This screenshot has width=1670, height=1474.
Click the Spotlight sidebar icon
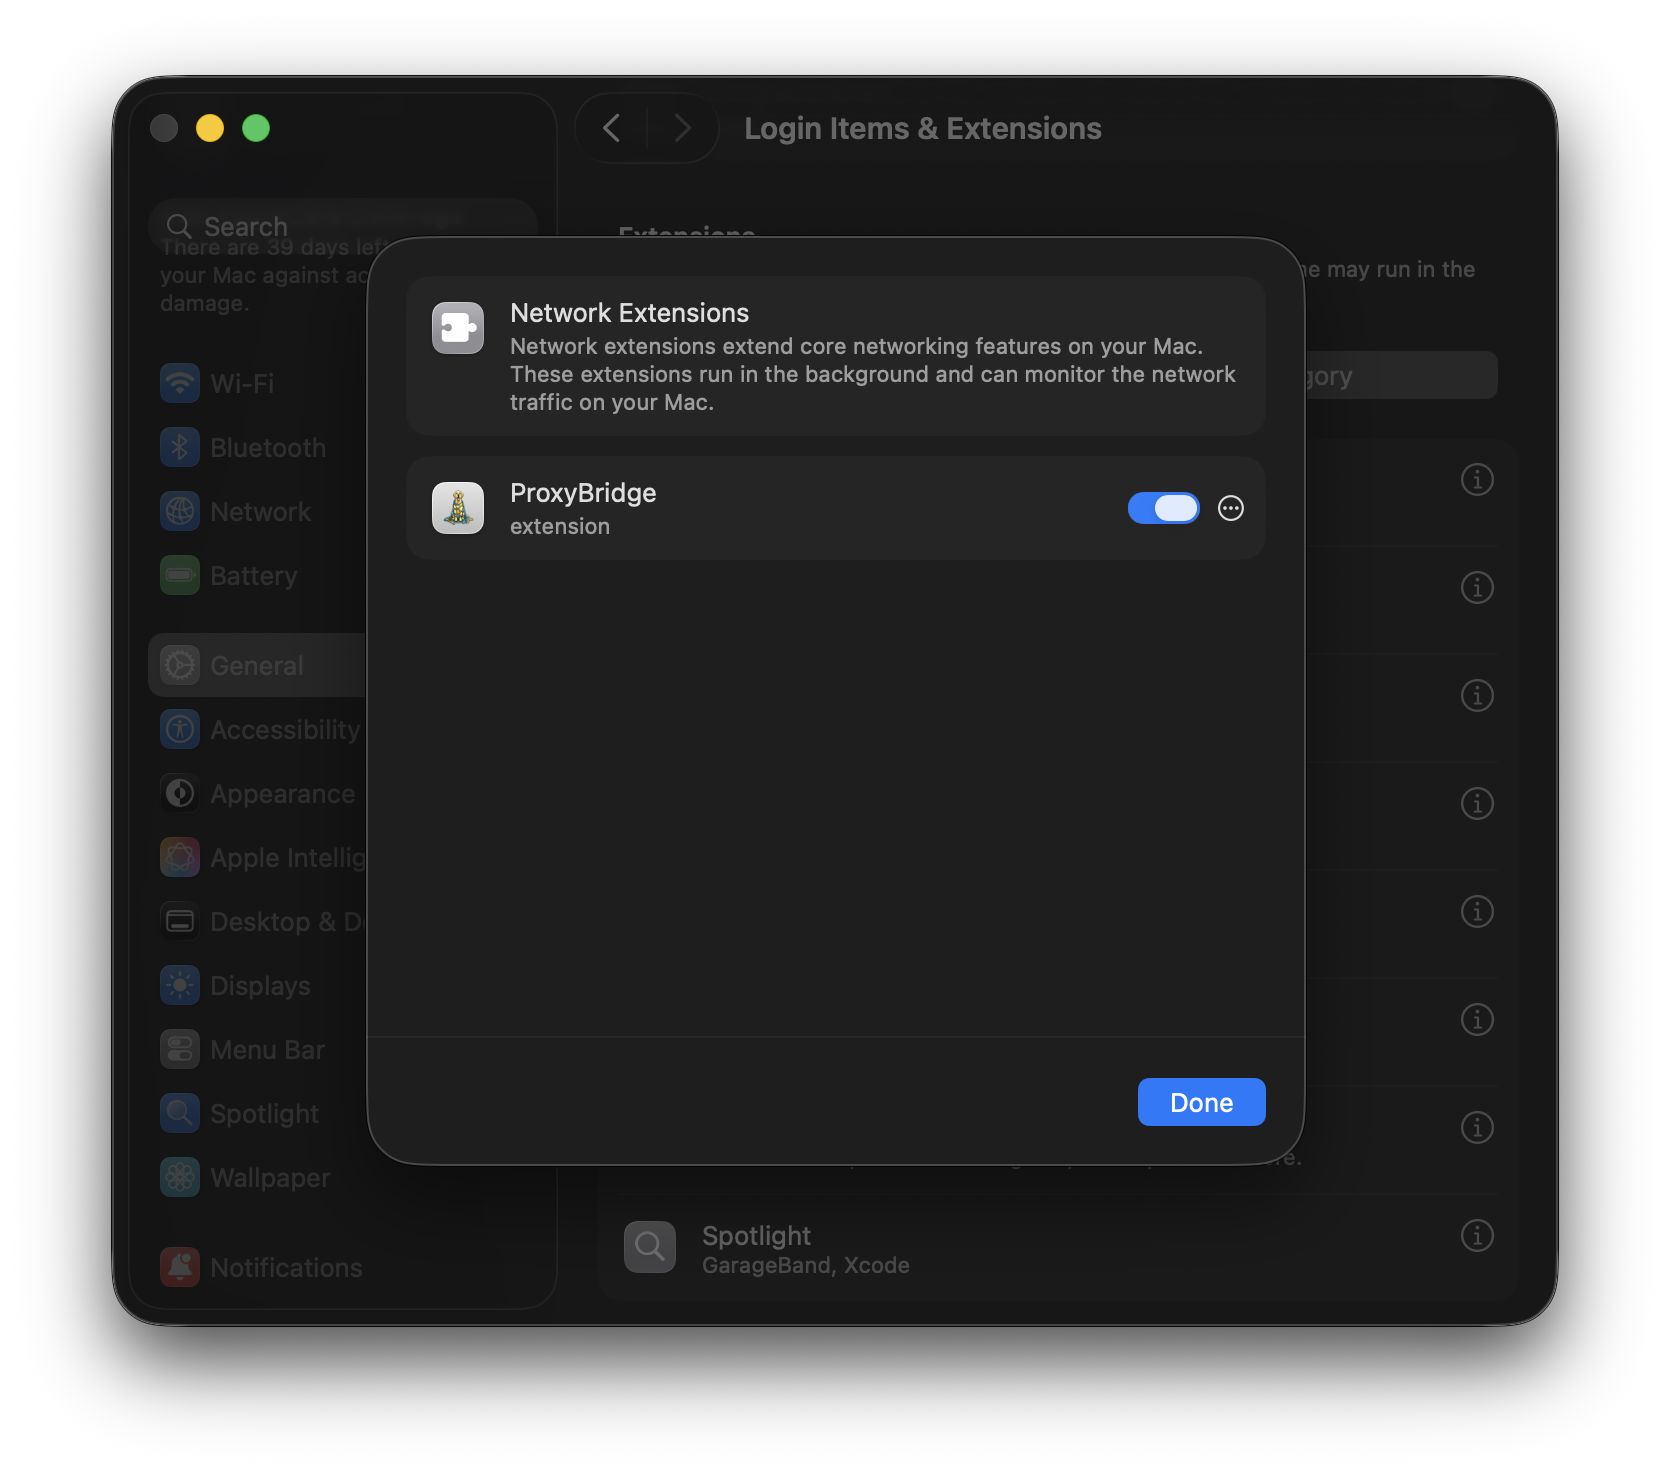pyautogui.click(x=180, y=1113)
